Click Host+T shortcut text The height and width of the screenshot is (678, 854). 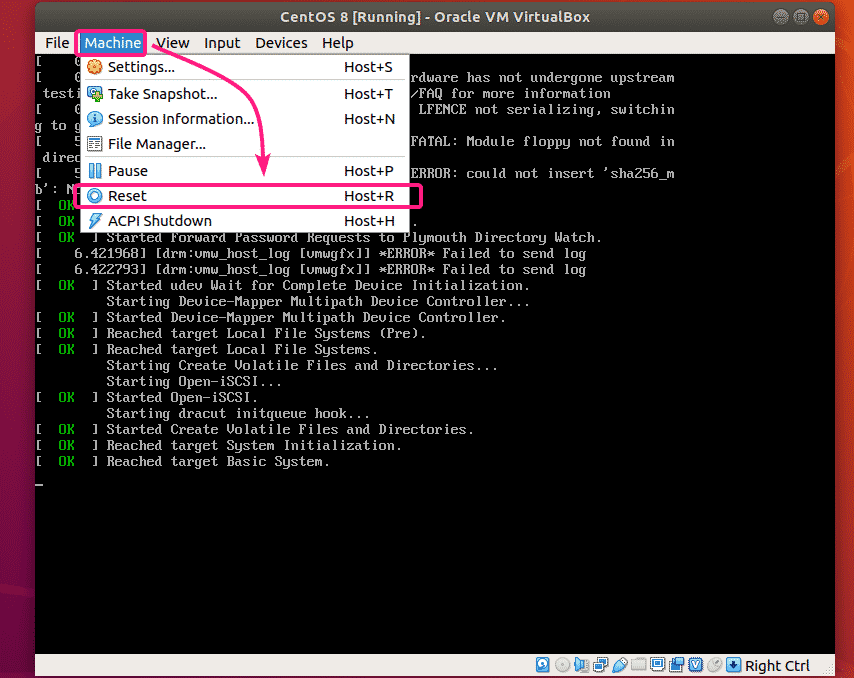pyautogui.click(x=368, y=94)
